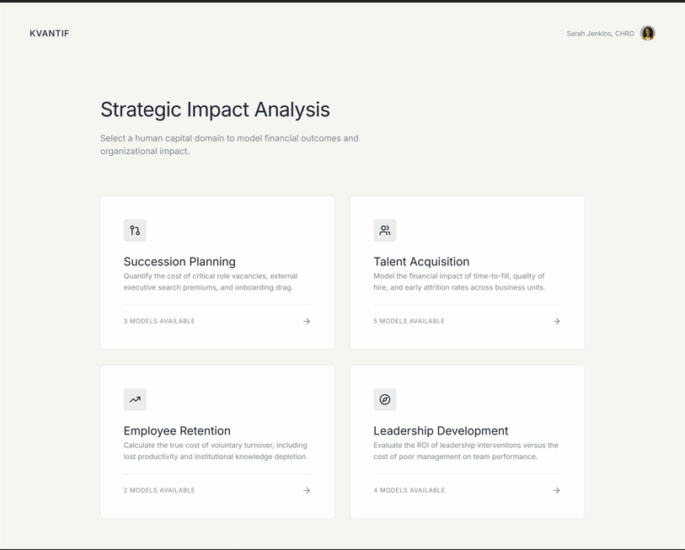Click the arrow on Talent Acquisition card
685x550 pixels.
click(x=557, y=321)
